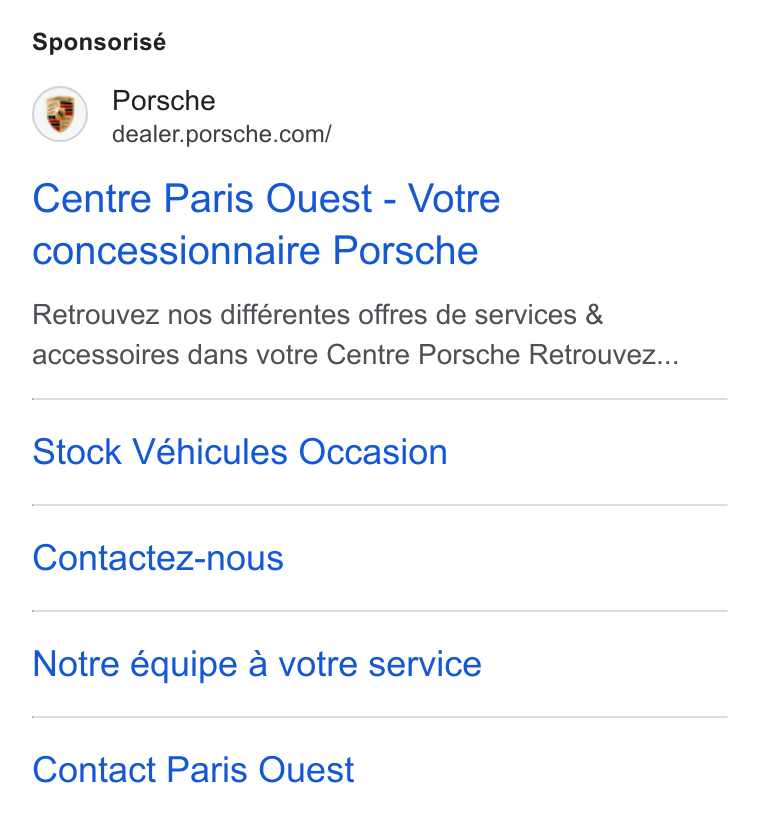Image resolution: width=760 pixels, height=822 pixels.
Task: Open the Contact Paris Ouest sitelink
Action: [193, 770]
